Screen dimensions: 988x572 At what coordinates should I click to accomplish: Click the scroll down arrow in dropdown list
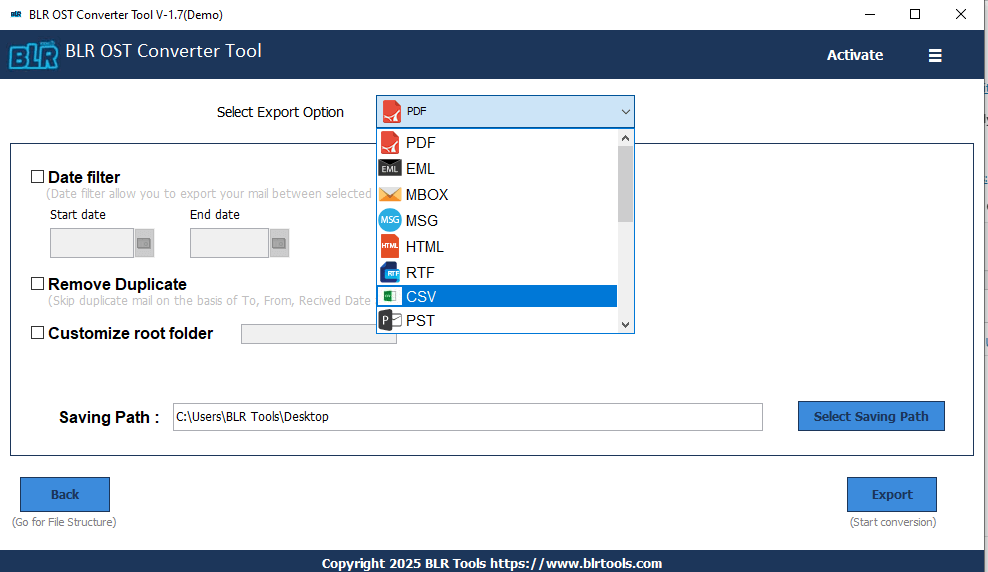coord(625,324)
